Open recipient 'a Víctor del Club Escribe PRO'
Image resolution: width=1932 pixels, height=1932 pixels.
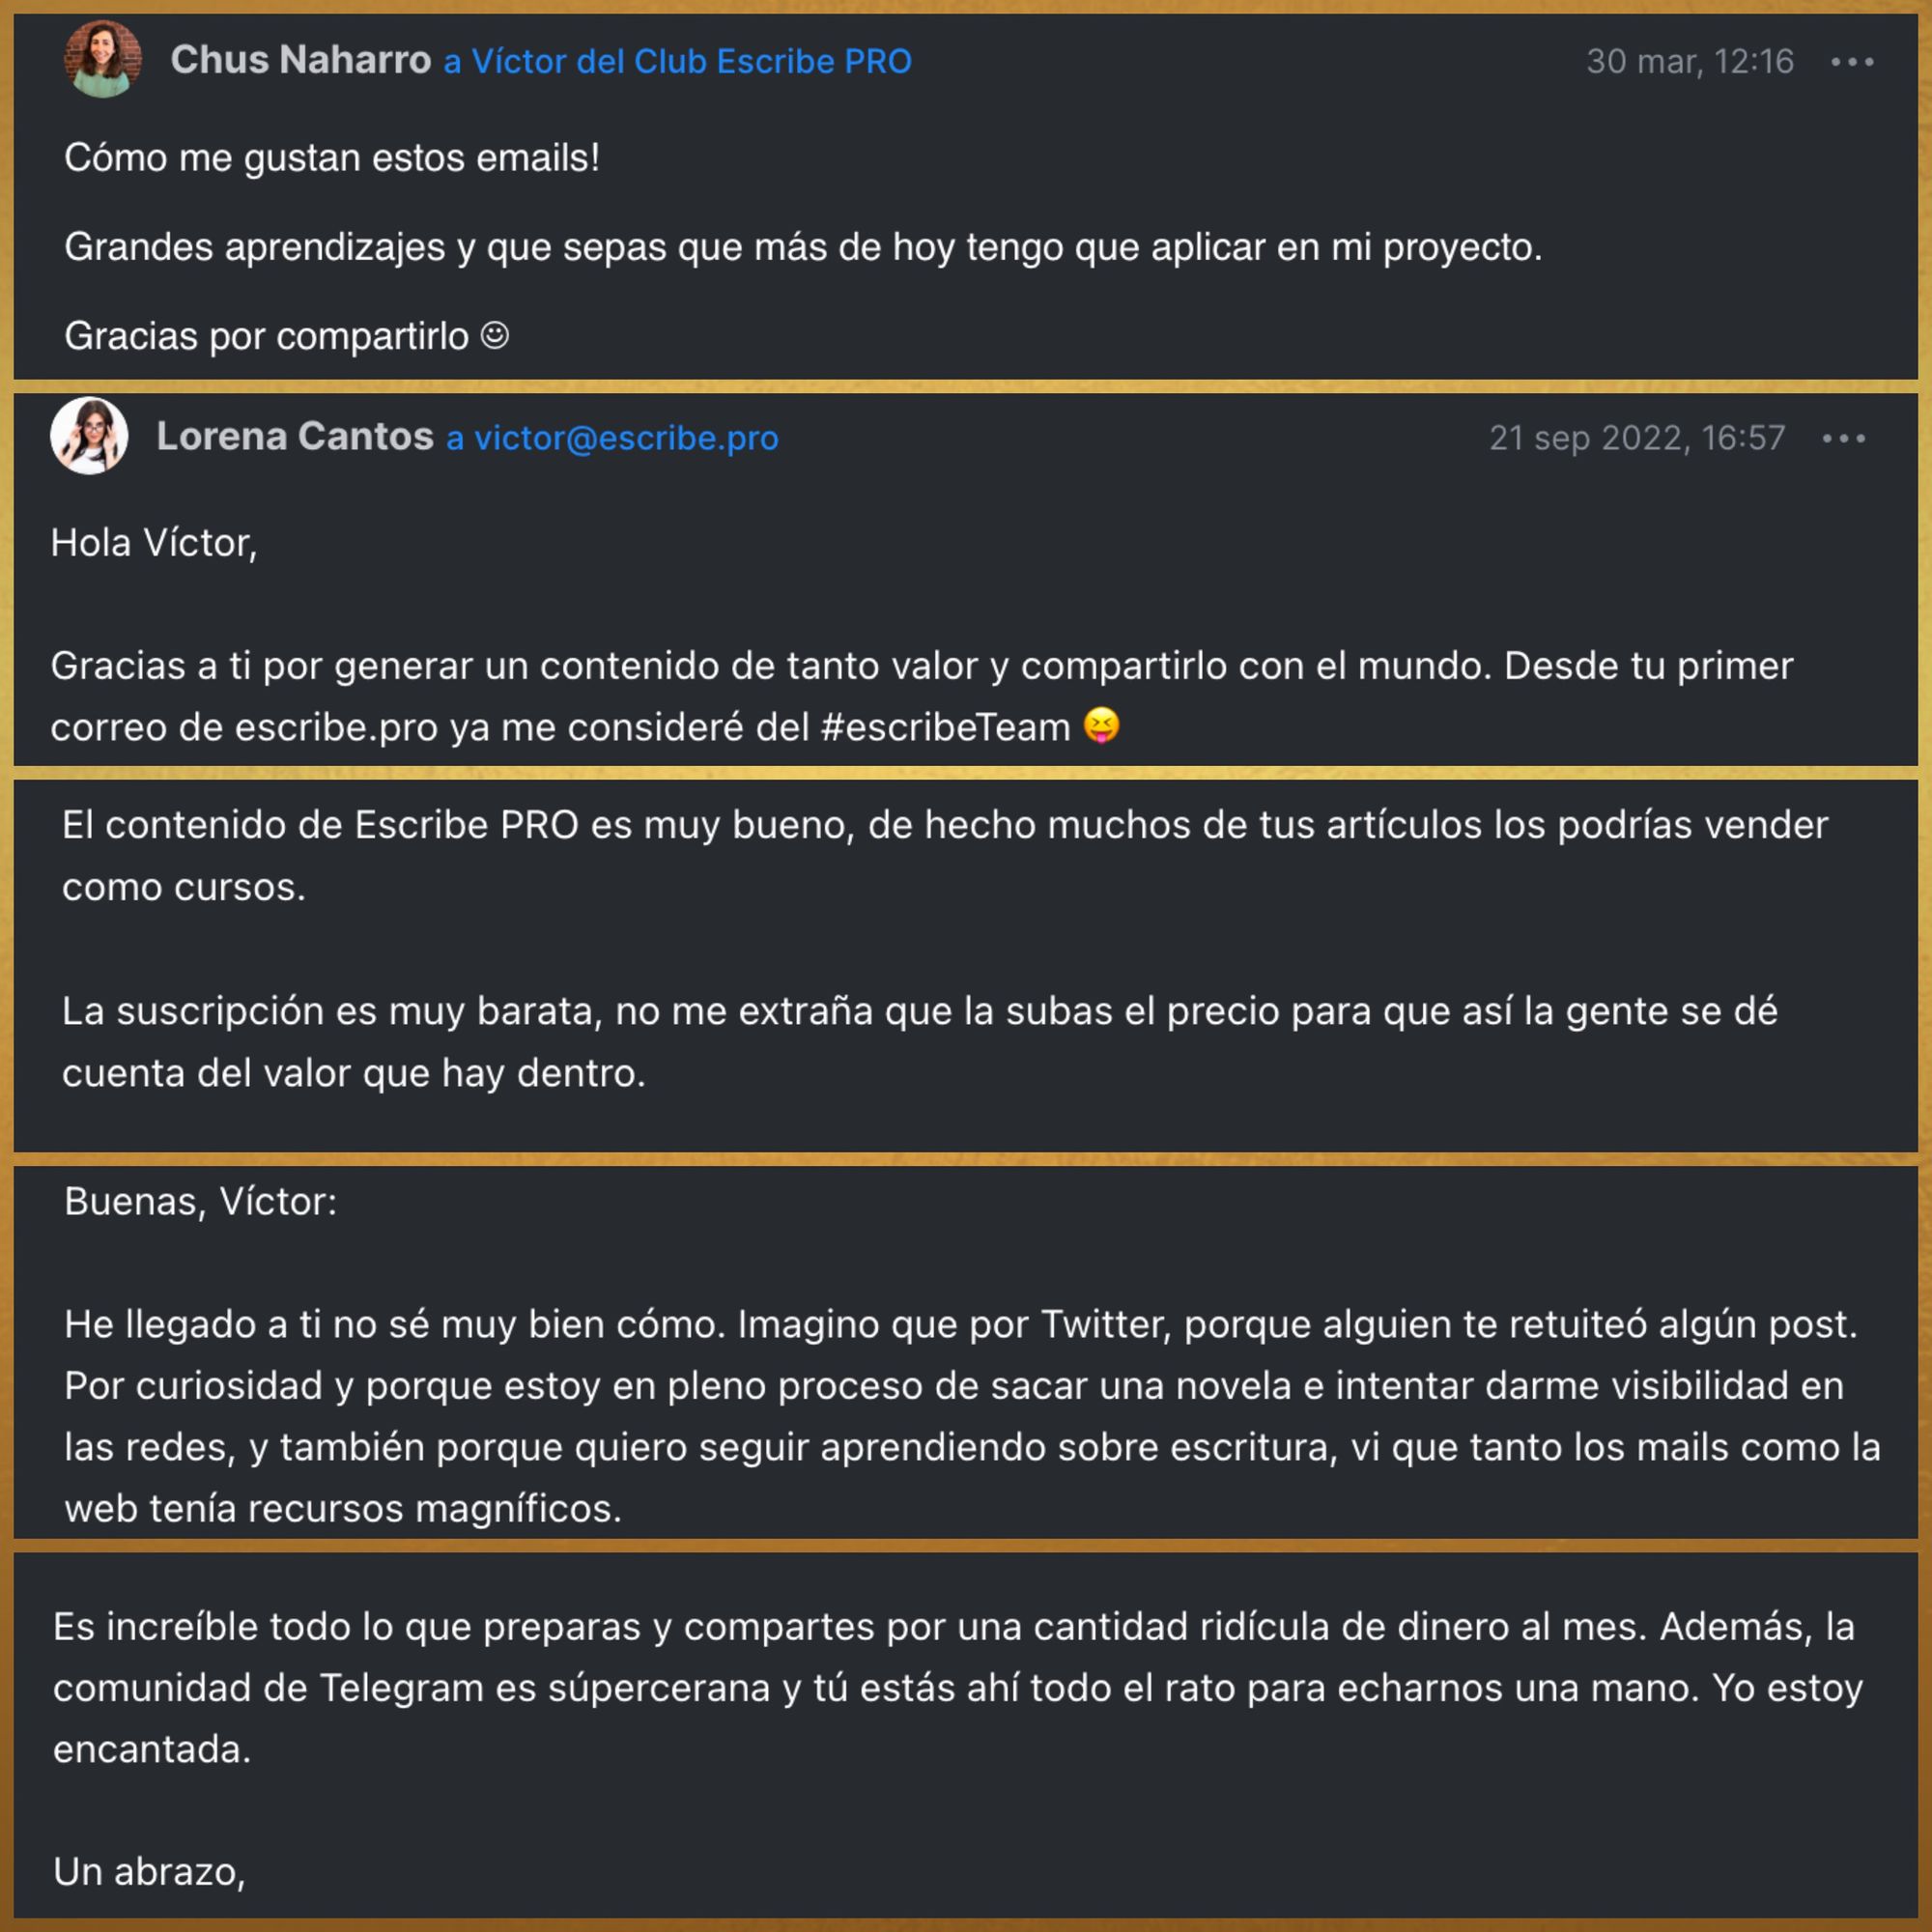click(677, 61)
